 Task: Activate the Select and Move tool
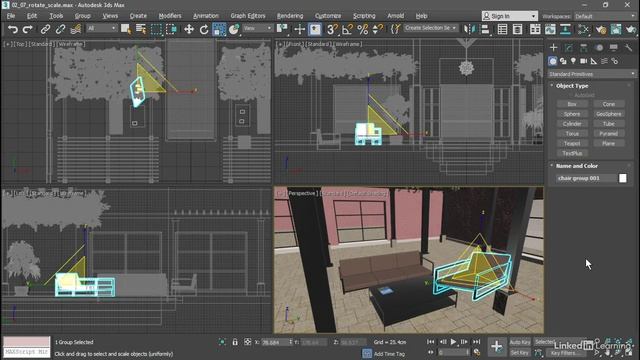tap(189, 29)
